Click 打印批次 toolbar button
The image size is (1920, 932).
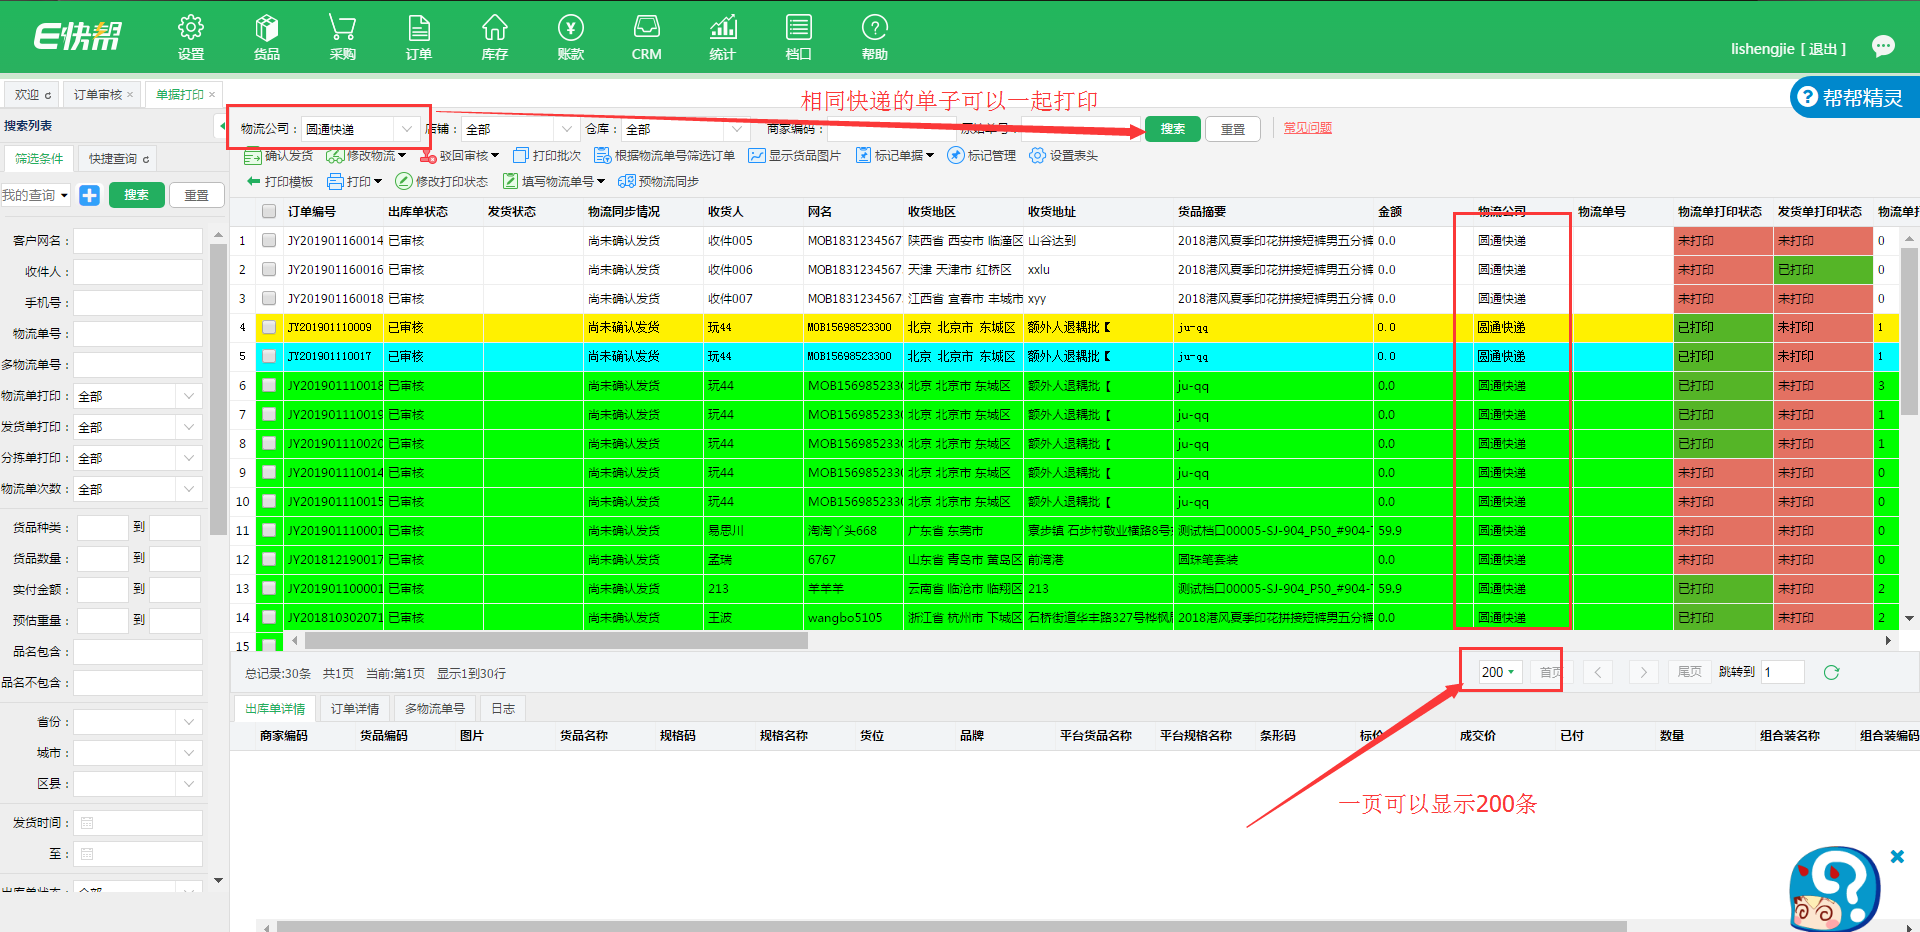(547, 155)
